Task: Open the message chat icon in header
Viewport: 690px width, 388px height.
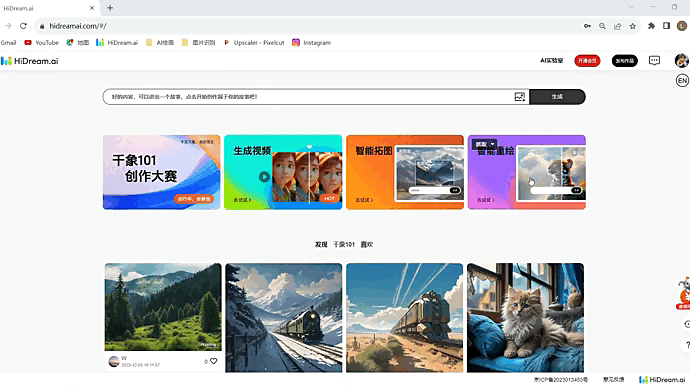Action: tap(654, 61)
